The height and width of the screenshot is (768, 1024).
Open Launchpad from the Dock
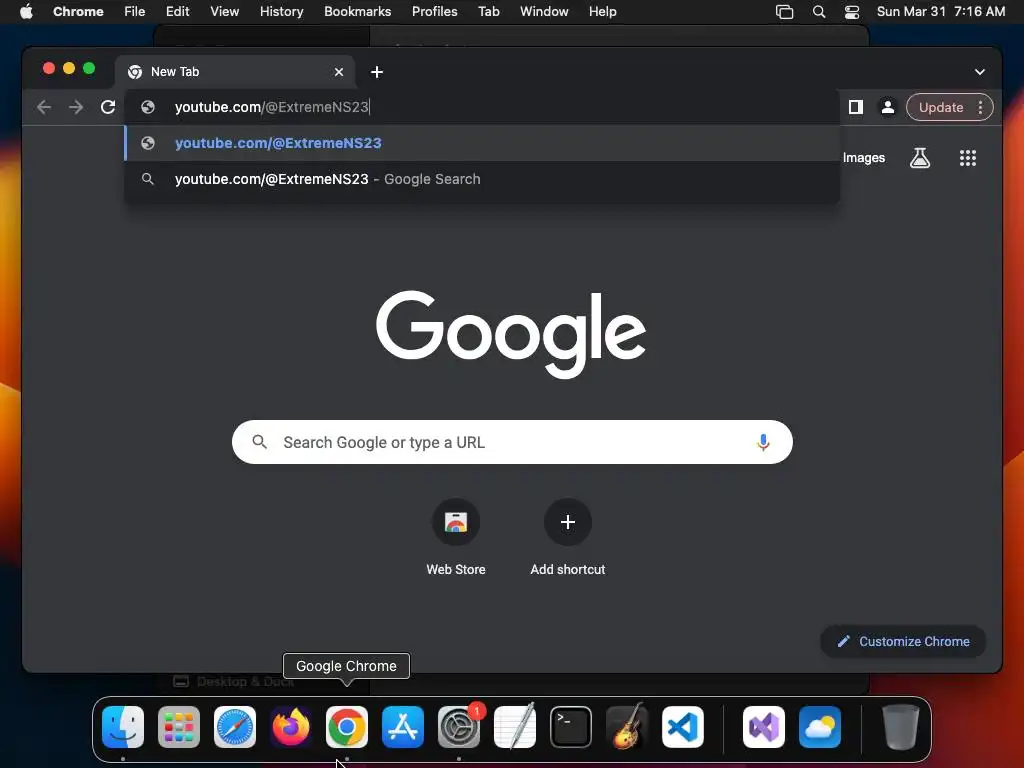[x=179, y=727]
